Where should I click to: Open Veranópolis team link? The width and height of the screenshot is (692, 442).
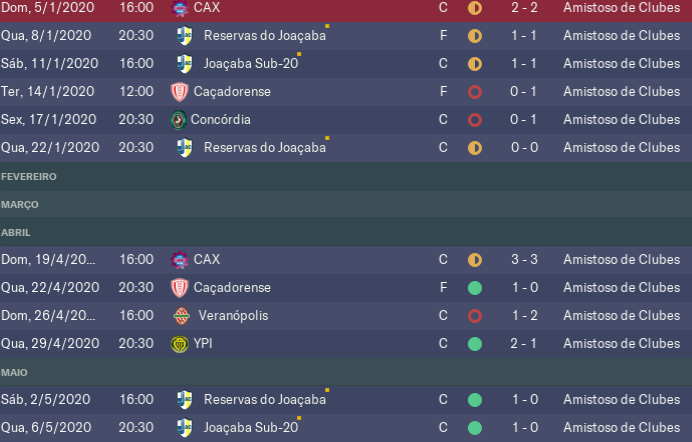[x=233, y=315]
